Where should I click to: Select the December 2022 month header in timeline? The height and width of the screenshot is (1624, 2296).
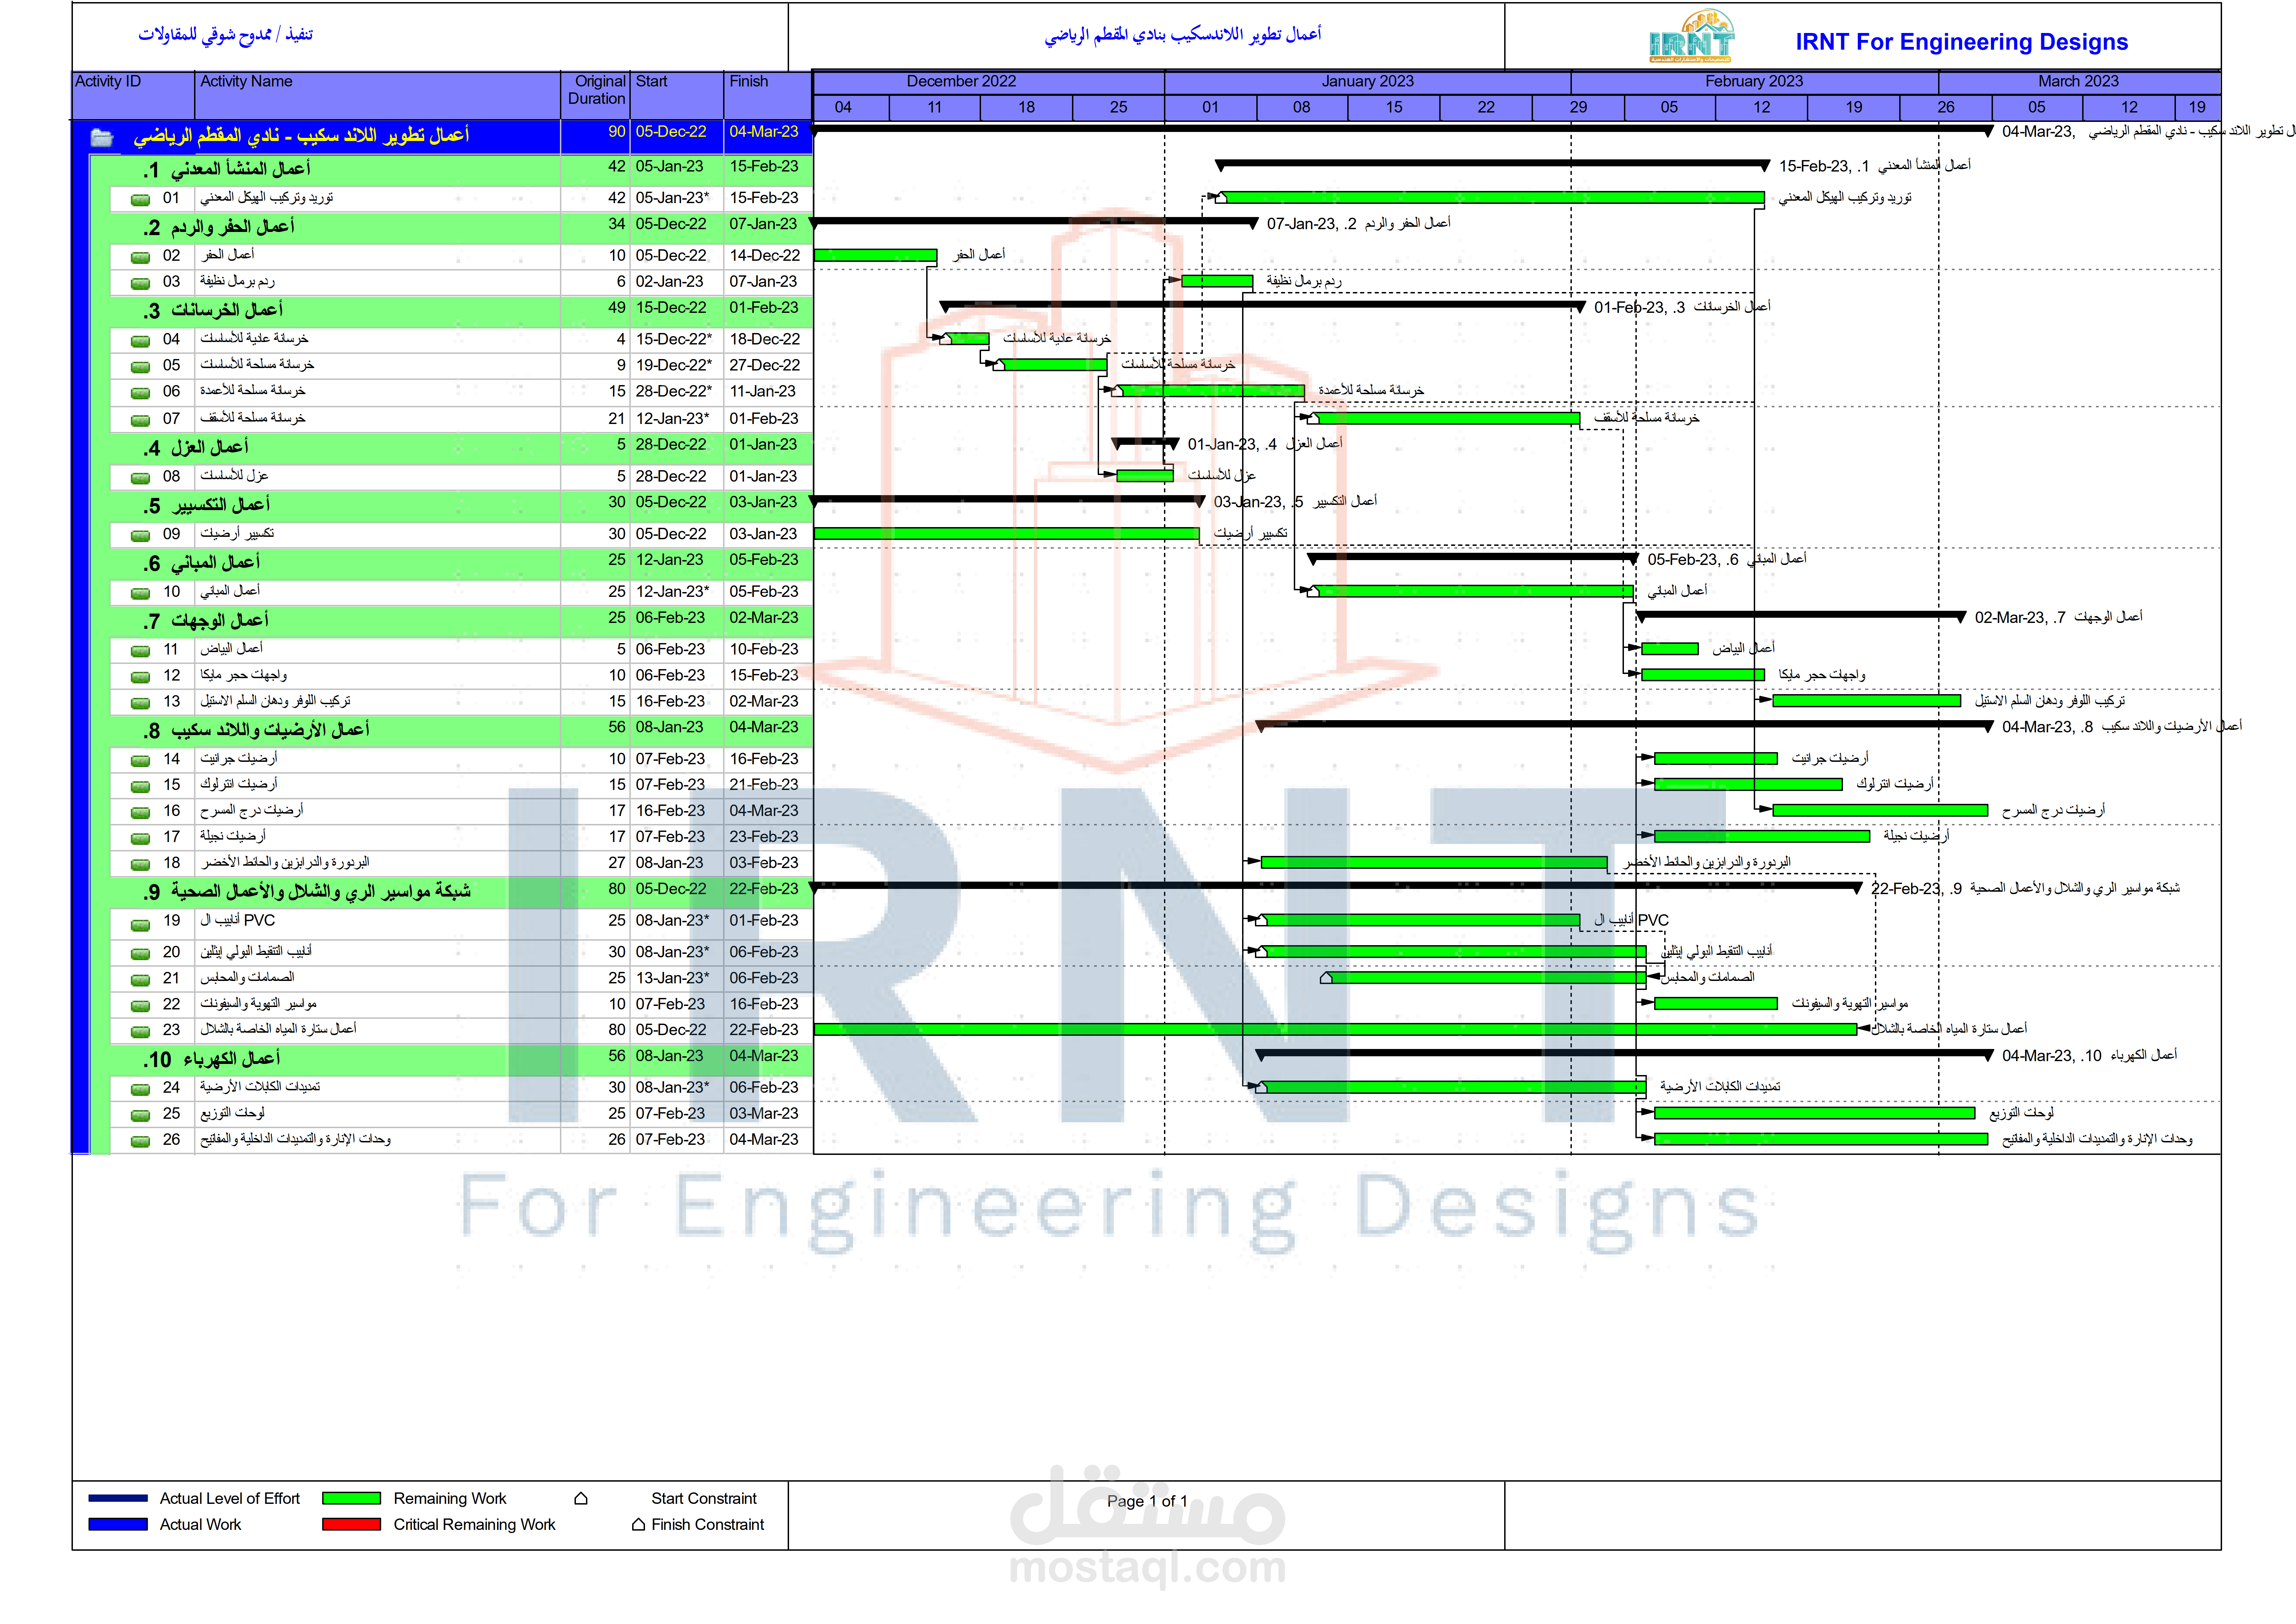point(989,82)
